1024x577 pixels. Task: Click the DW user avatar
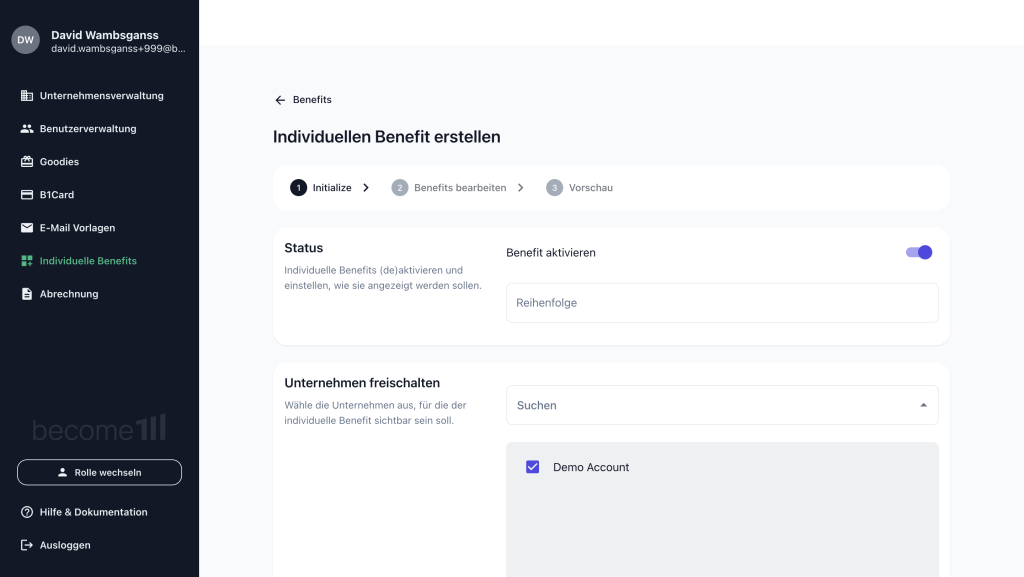25,40
